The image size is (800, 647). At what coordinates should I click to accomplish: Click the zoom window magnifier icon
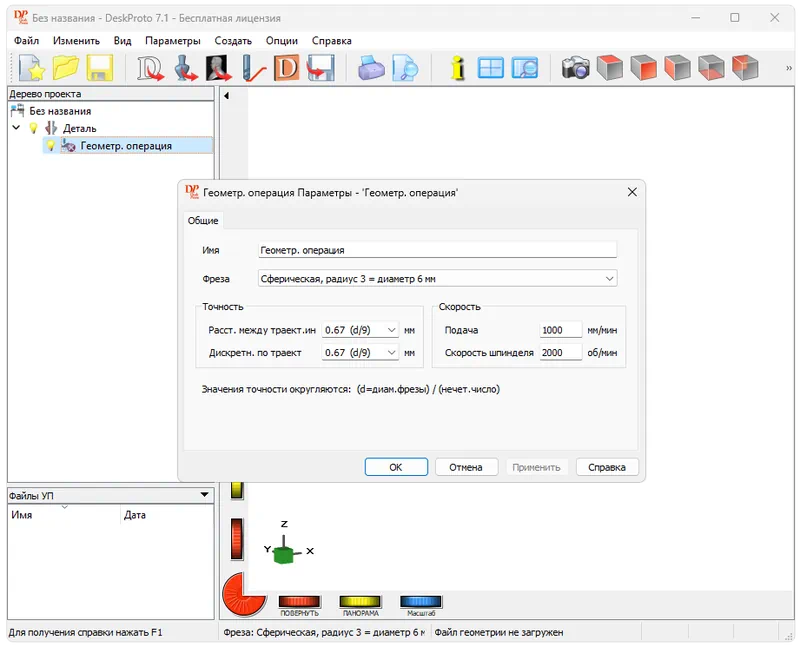point(525,68)
